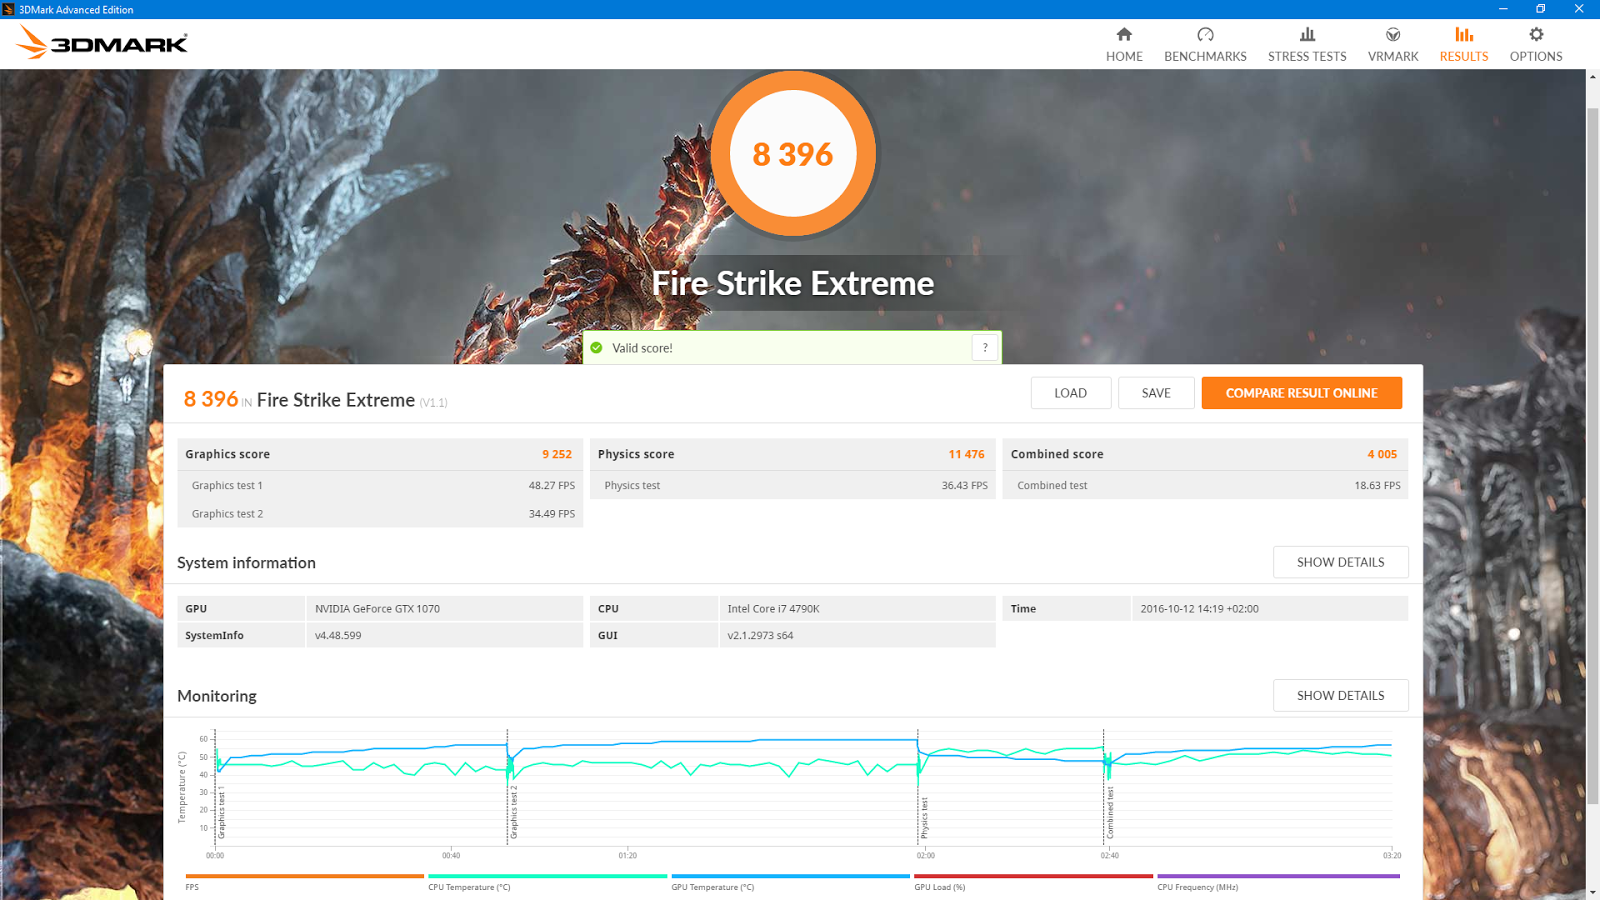This screenshot has height=900, width=1600.
Task: Click GUI version v2.1.2973 s64
Action: click(x=857, y=635)
